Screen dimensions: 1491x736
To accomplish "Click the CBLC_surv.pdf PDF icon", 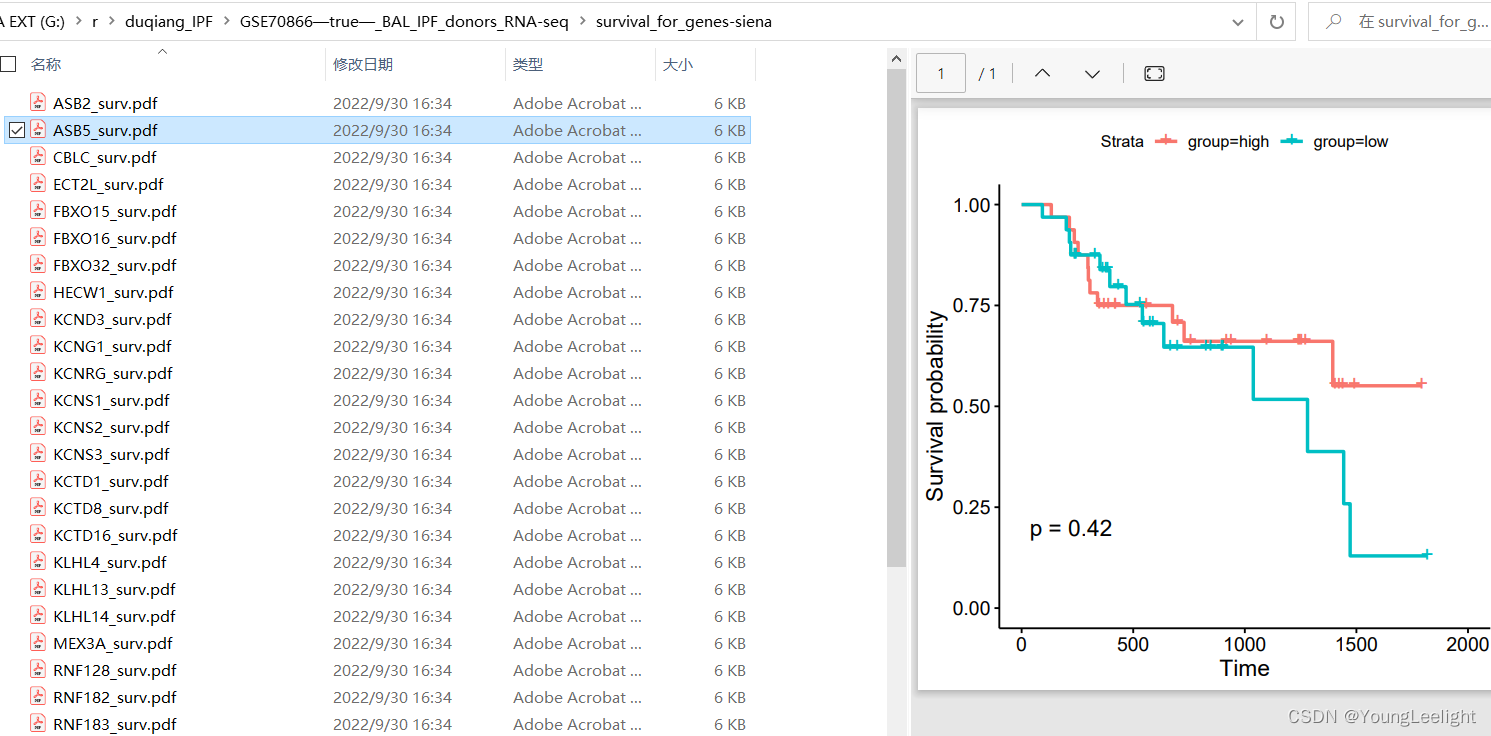I will pos(38,157).
